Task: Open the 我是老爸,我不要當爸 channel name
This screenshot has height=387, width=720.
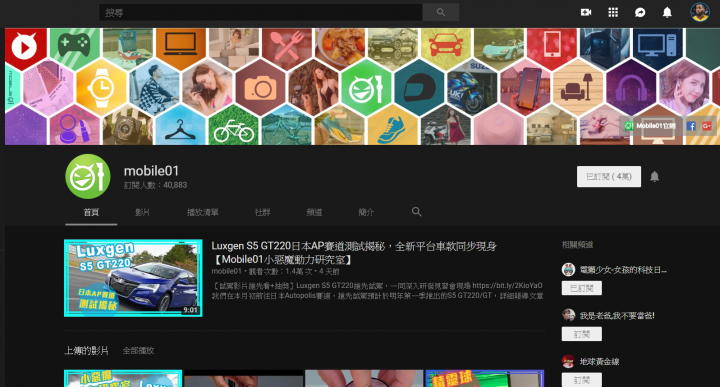Action: coord(617,315)
